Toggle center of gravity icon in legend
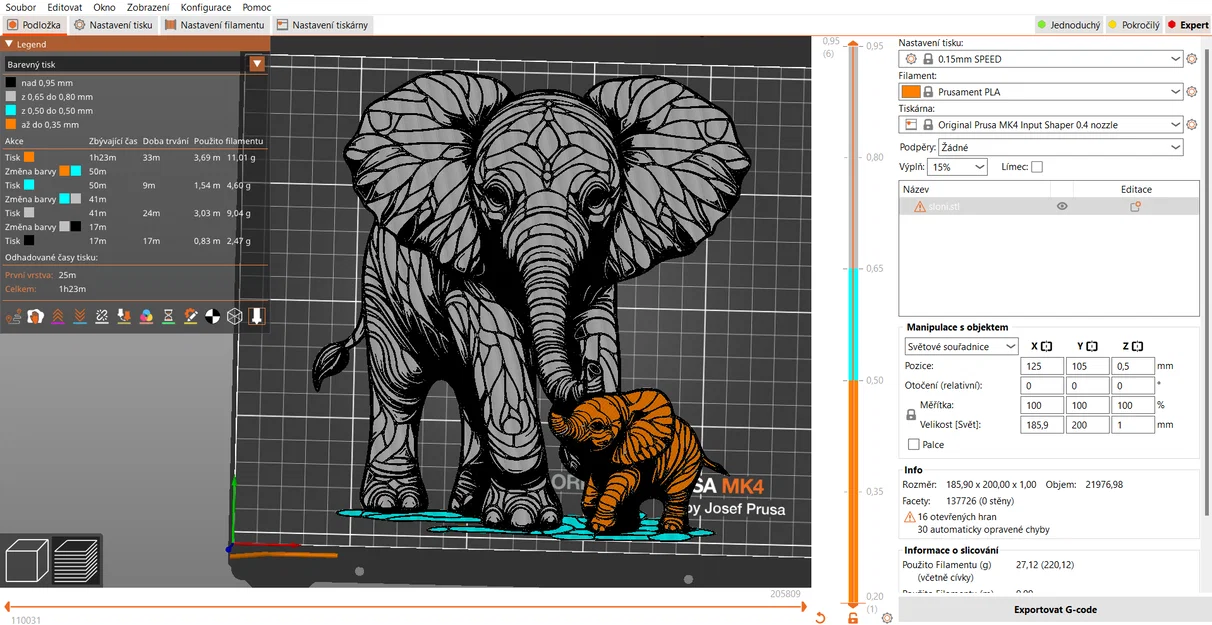1212x625 pixels. click(x=212, y=316)
